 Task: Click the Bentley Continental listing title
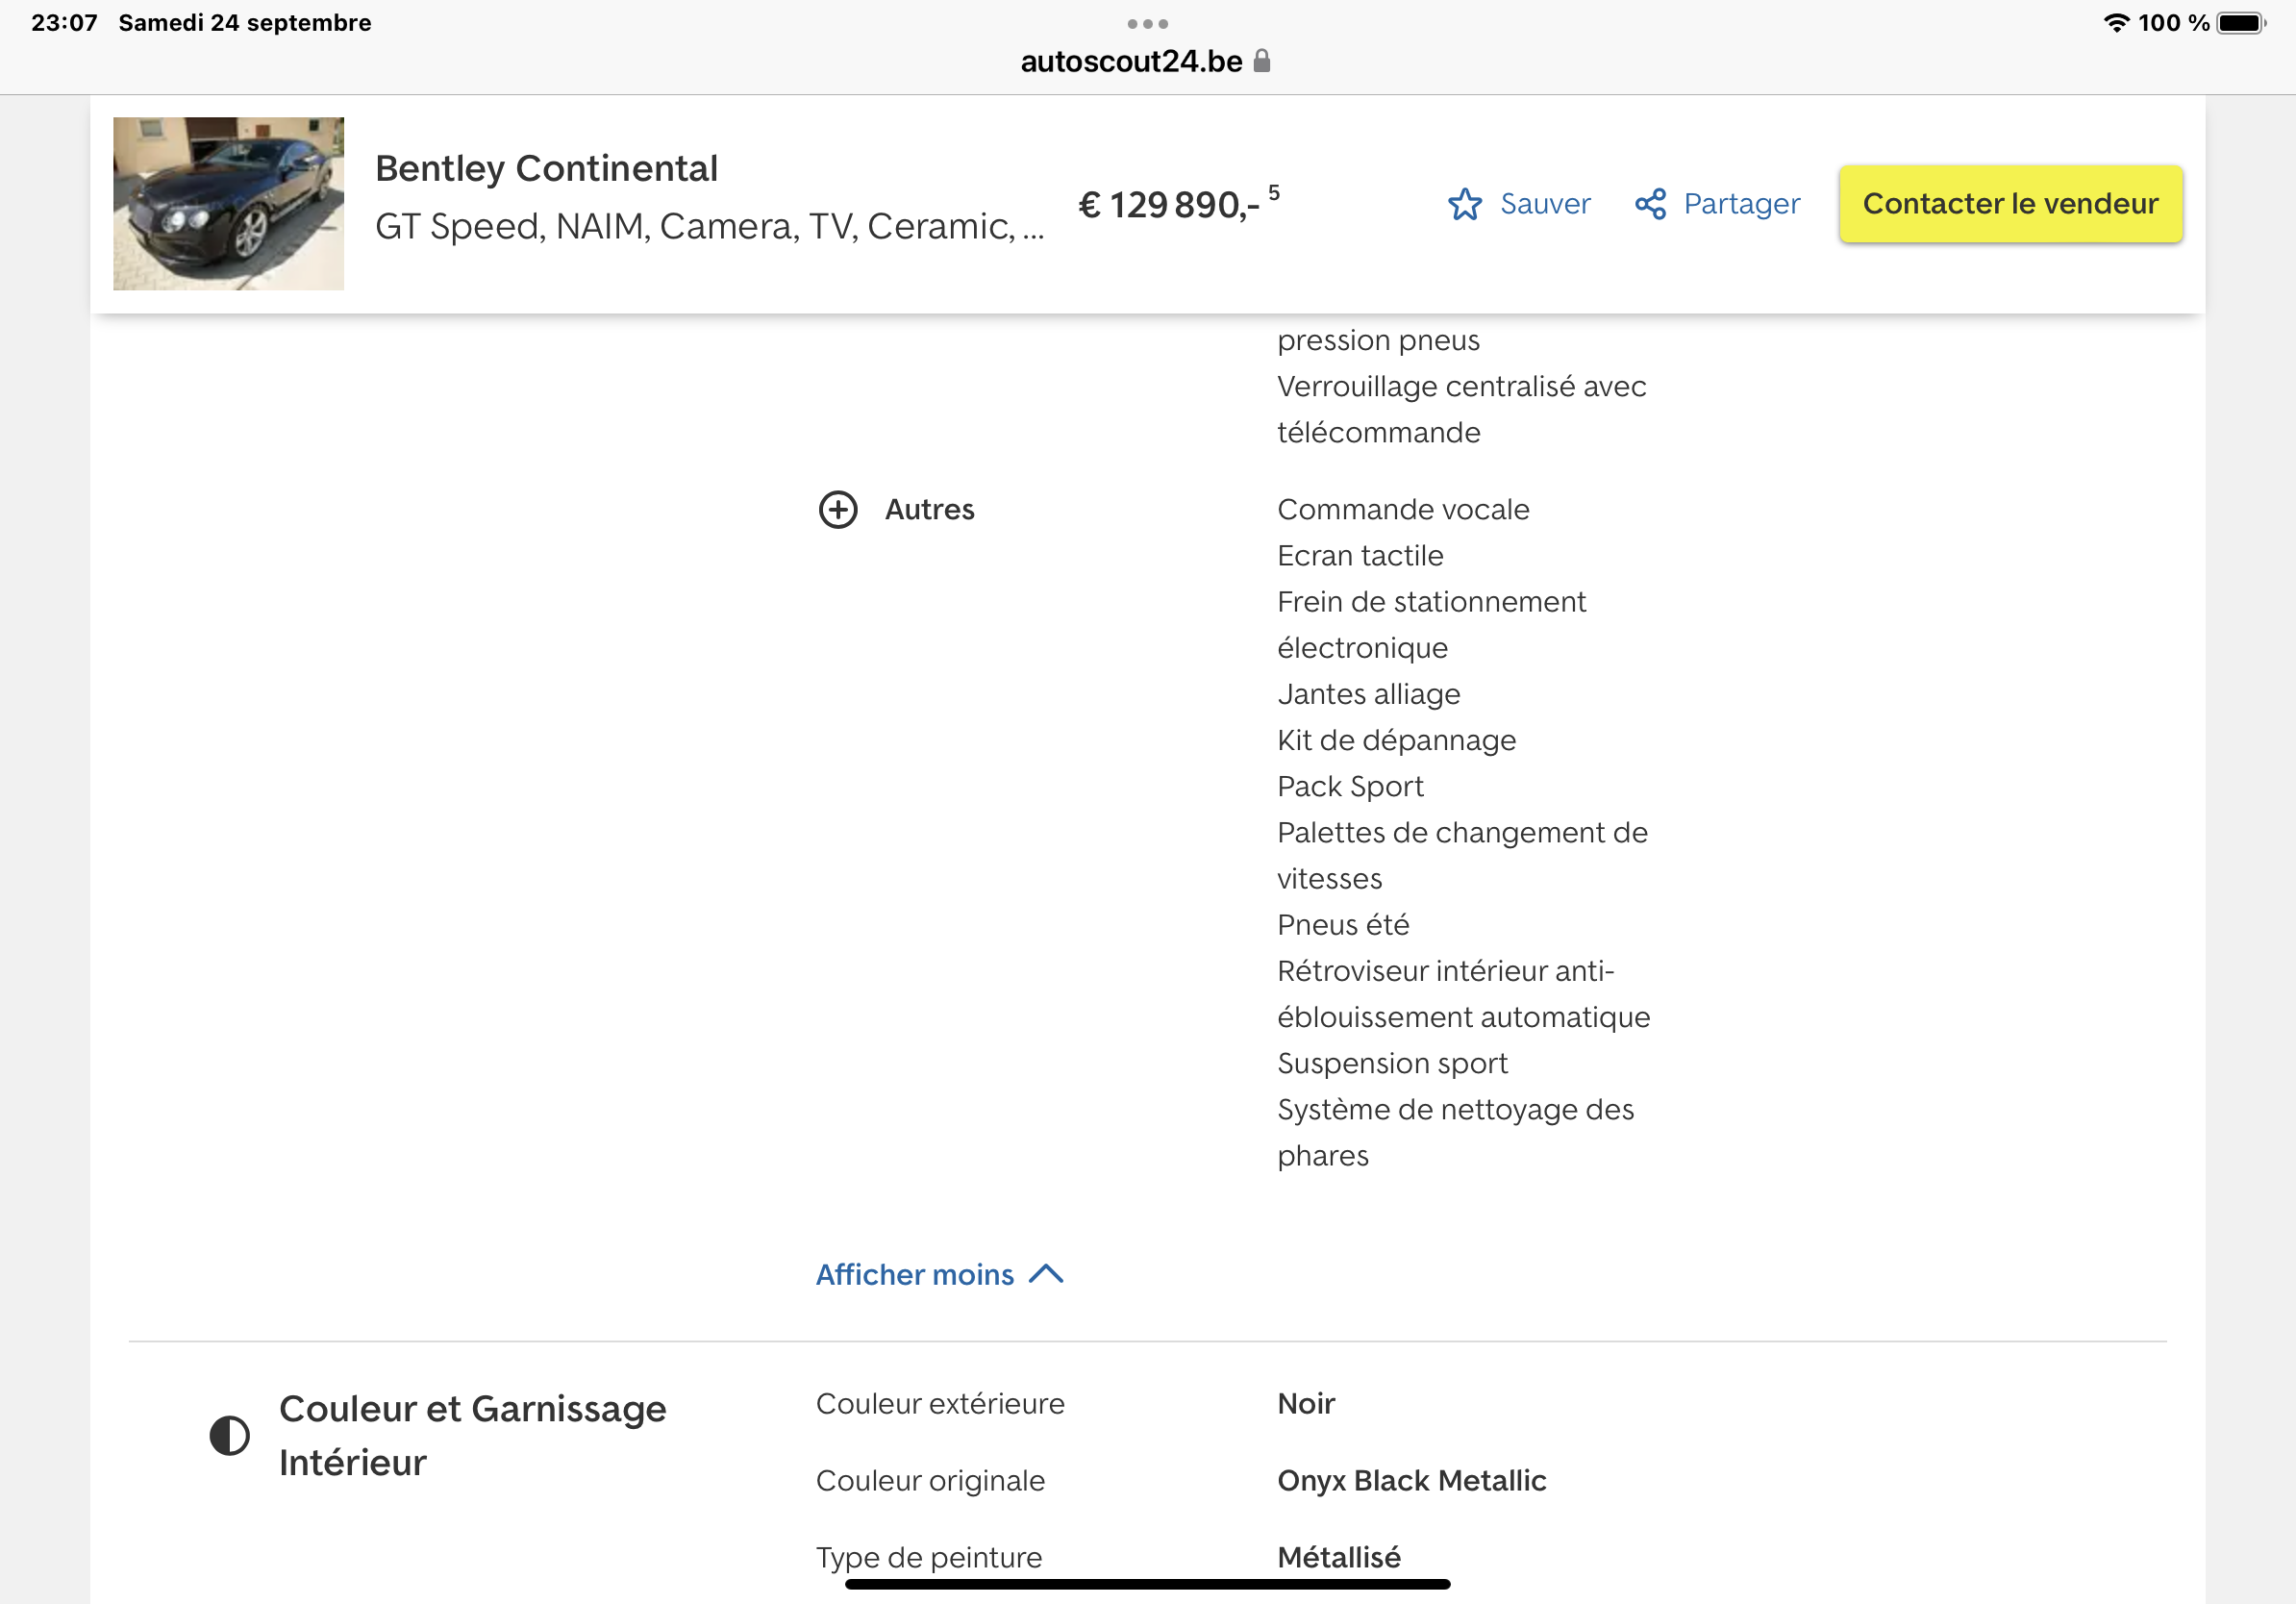[546, 168]
